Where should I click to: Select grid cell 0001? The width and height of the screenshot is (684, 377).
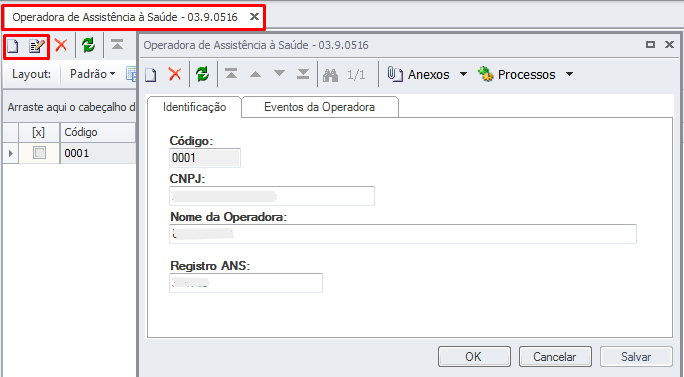[98, 153]
